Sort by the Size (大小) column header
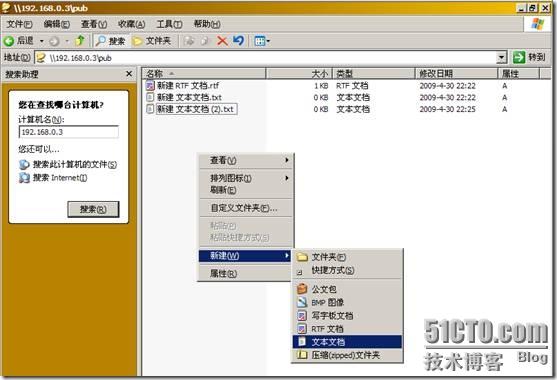557x380 pixels. click(x=299, y=74)
